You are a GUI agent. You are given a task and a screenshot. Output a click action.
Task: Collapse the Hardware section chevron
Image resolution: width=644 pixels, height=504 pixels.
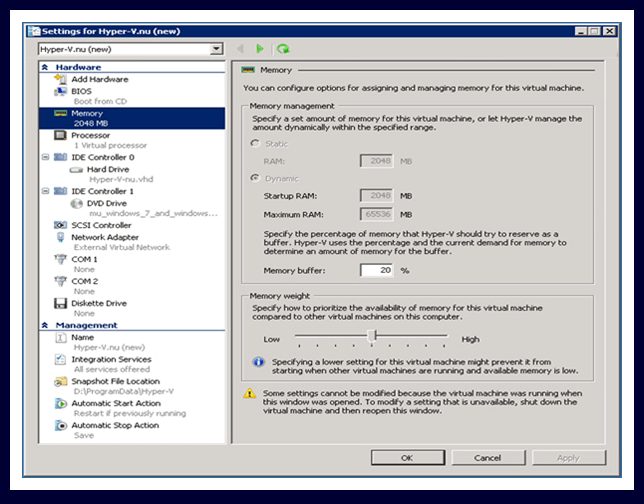(x=45, y=67)
